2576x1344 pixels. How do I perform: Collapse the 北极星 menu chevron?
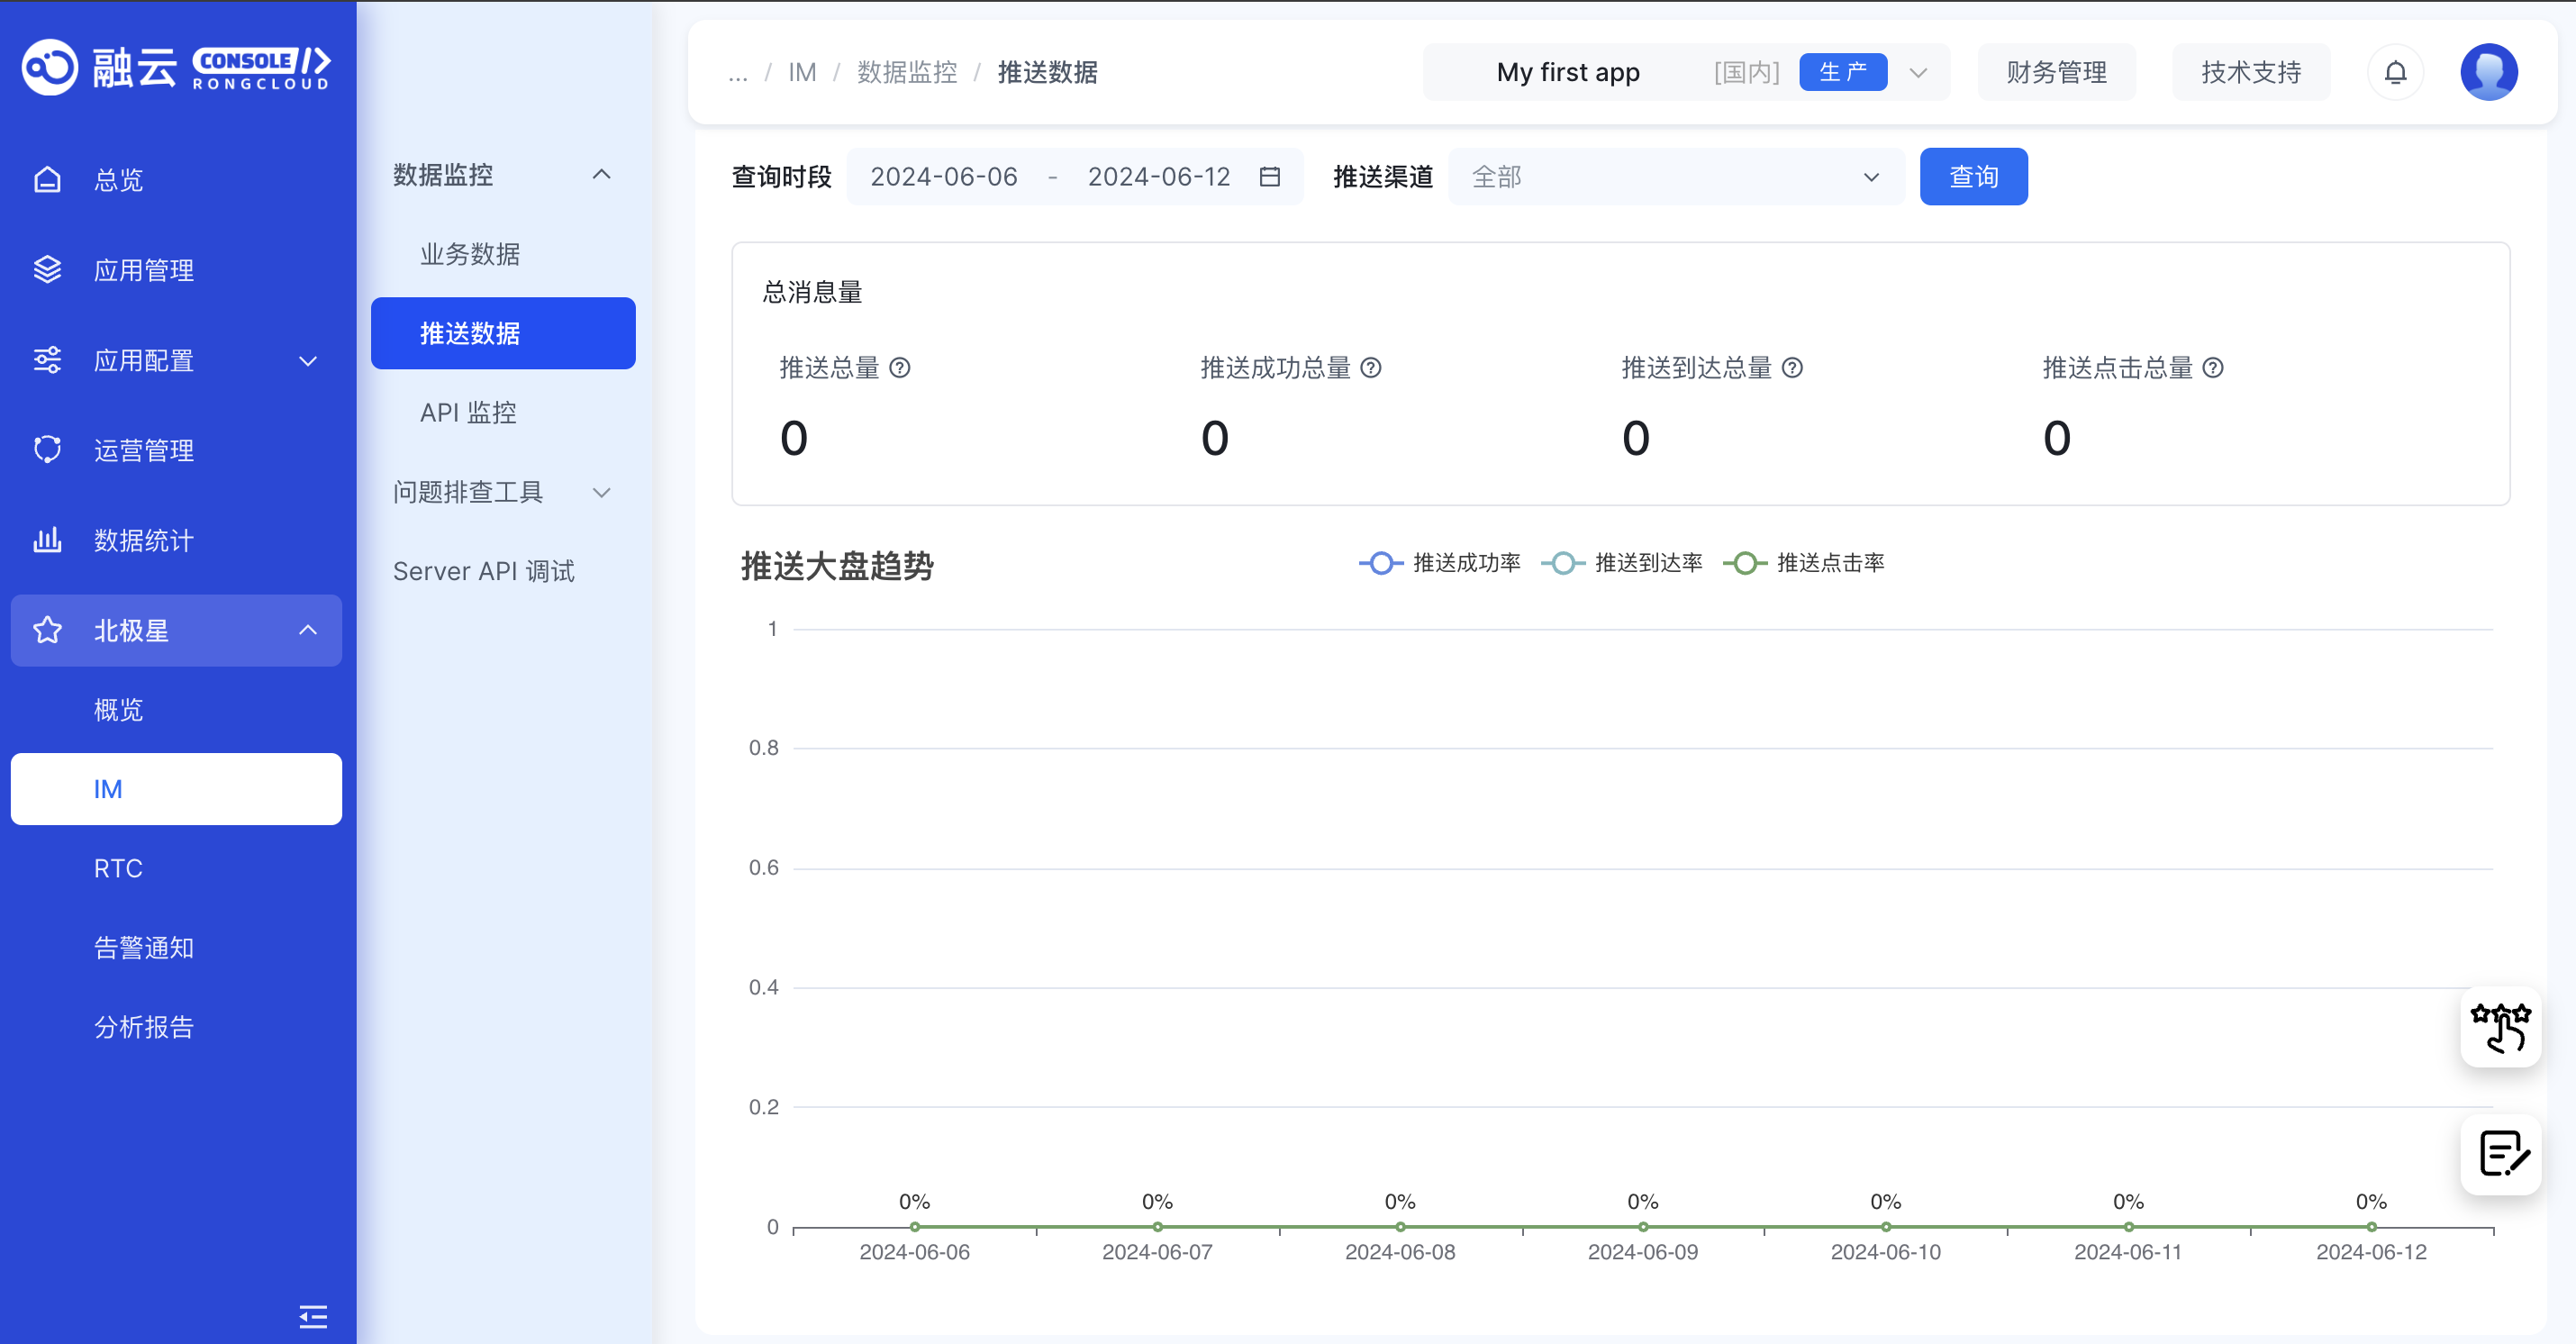pyautogui.click(x=308, y=630)
